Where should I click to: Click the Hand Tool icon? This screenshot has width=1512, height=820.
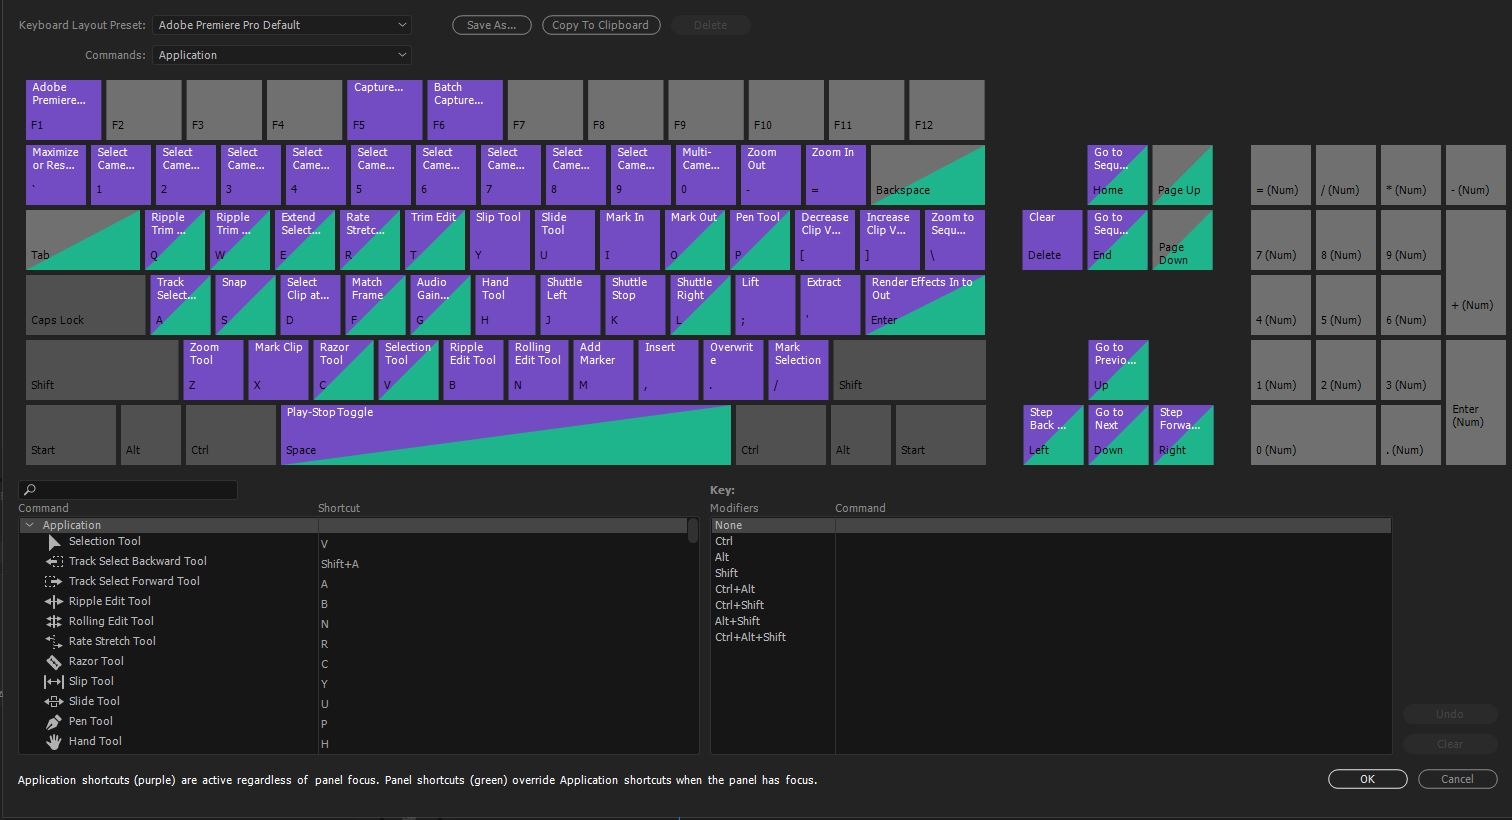pyautogui.click(x=54, y=741)
